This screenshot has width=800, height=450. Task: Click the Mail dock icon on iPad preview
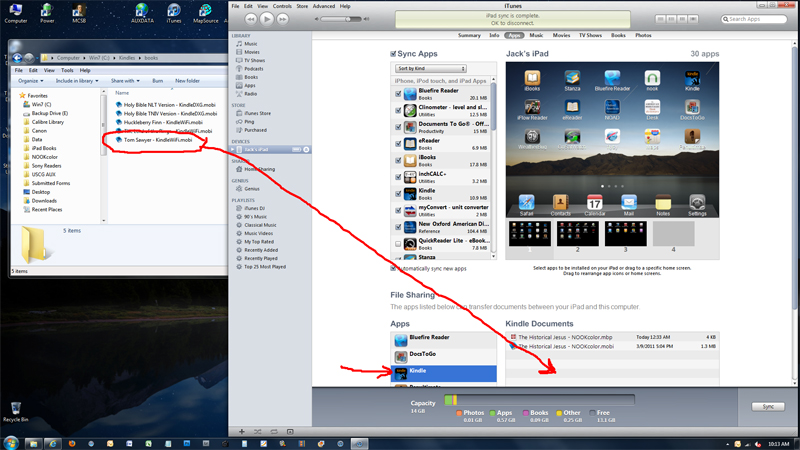629,202
